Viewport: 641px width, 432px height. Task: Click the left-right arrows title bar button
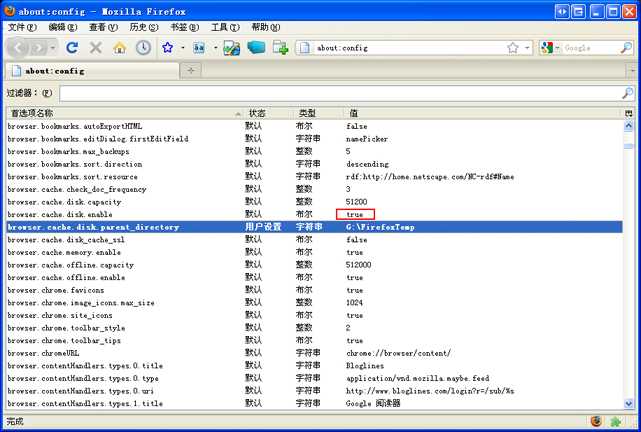coord(563,11)
